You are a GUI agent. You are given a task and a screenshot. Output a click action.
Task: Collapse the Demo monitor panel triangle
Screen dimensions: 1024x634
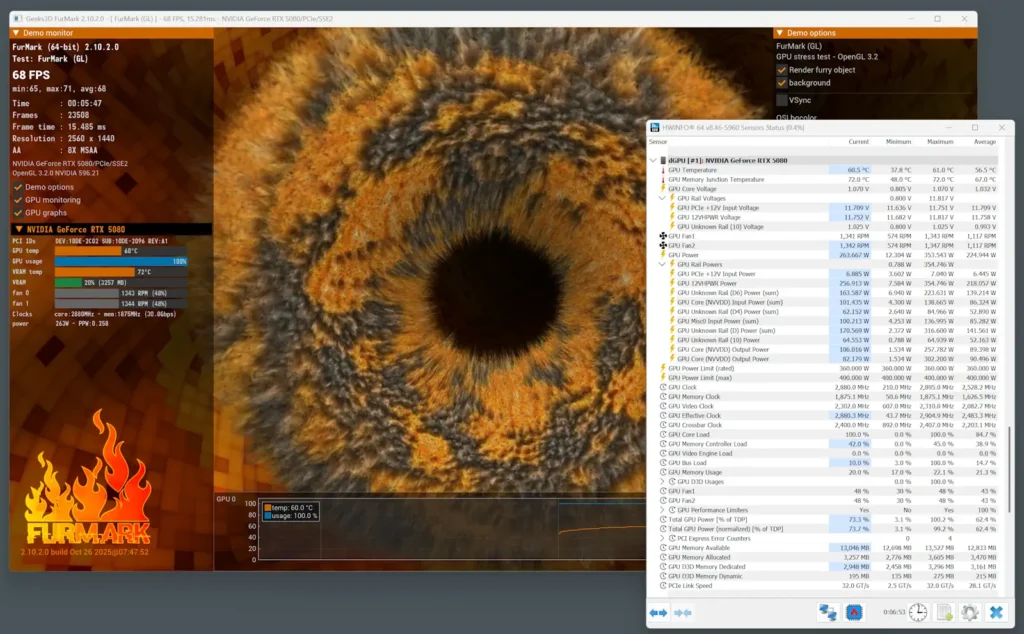click(16, 33)
